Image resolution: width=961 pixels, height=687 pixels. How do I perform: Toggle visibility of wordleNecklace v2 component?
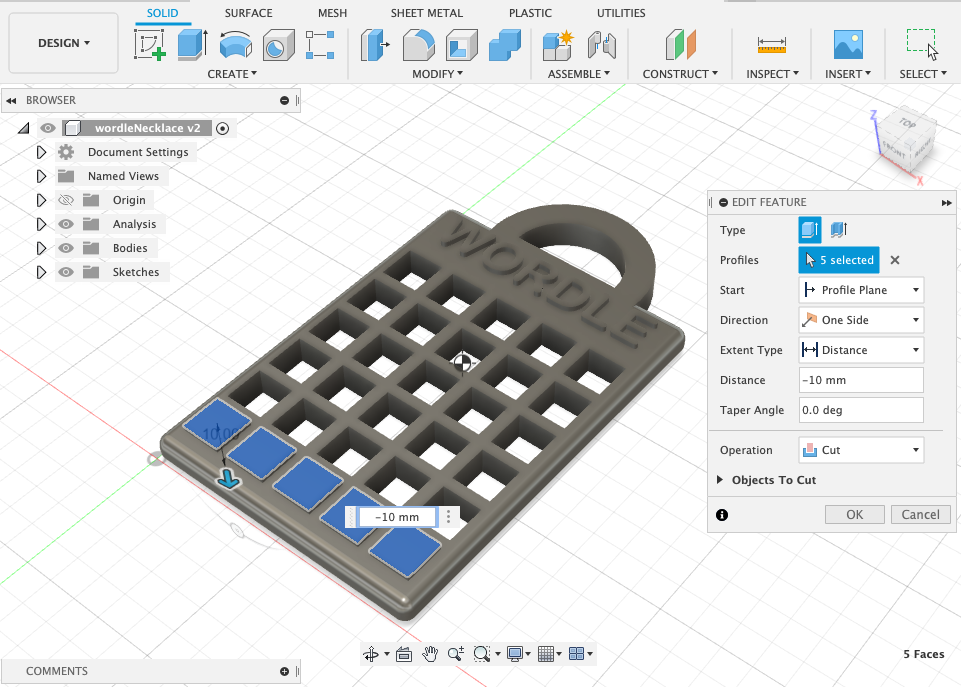point(48,128)
